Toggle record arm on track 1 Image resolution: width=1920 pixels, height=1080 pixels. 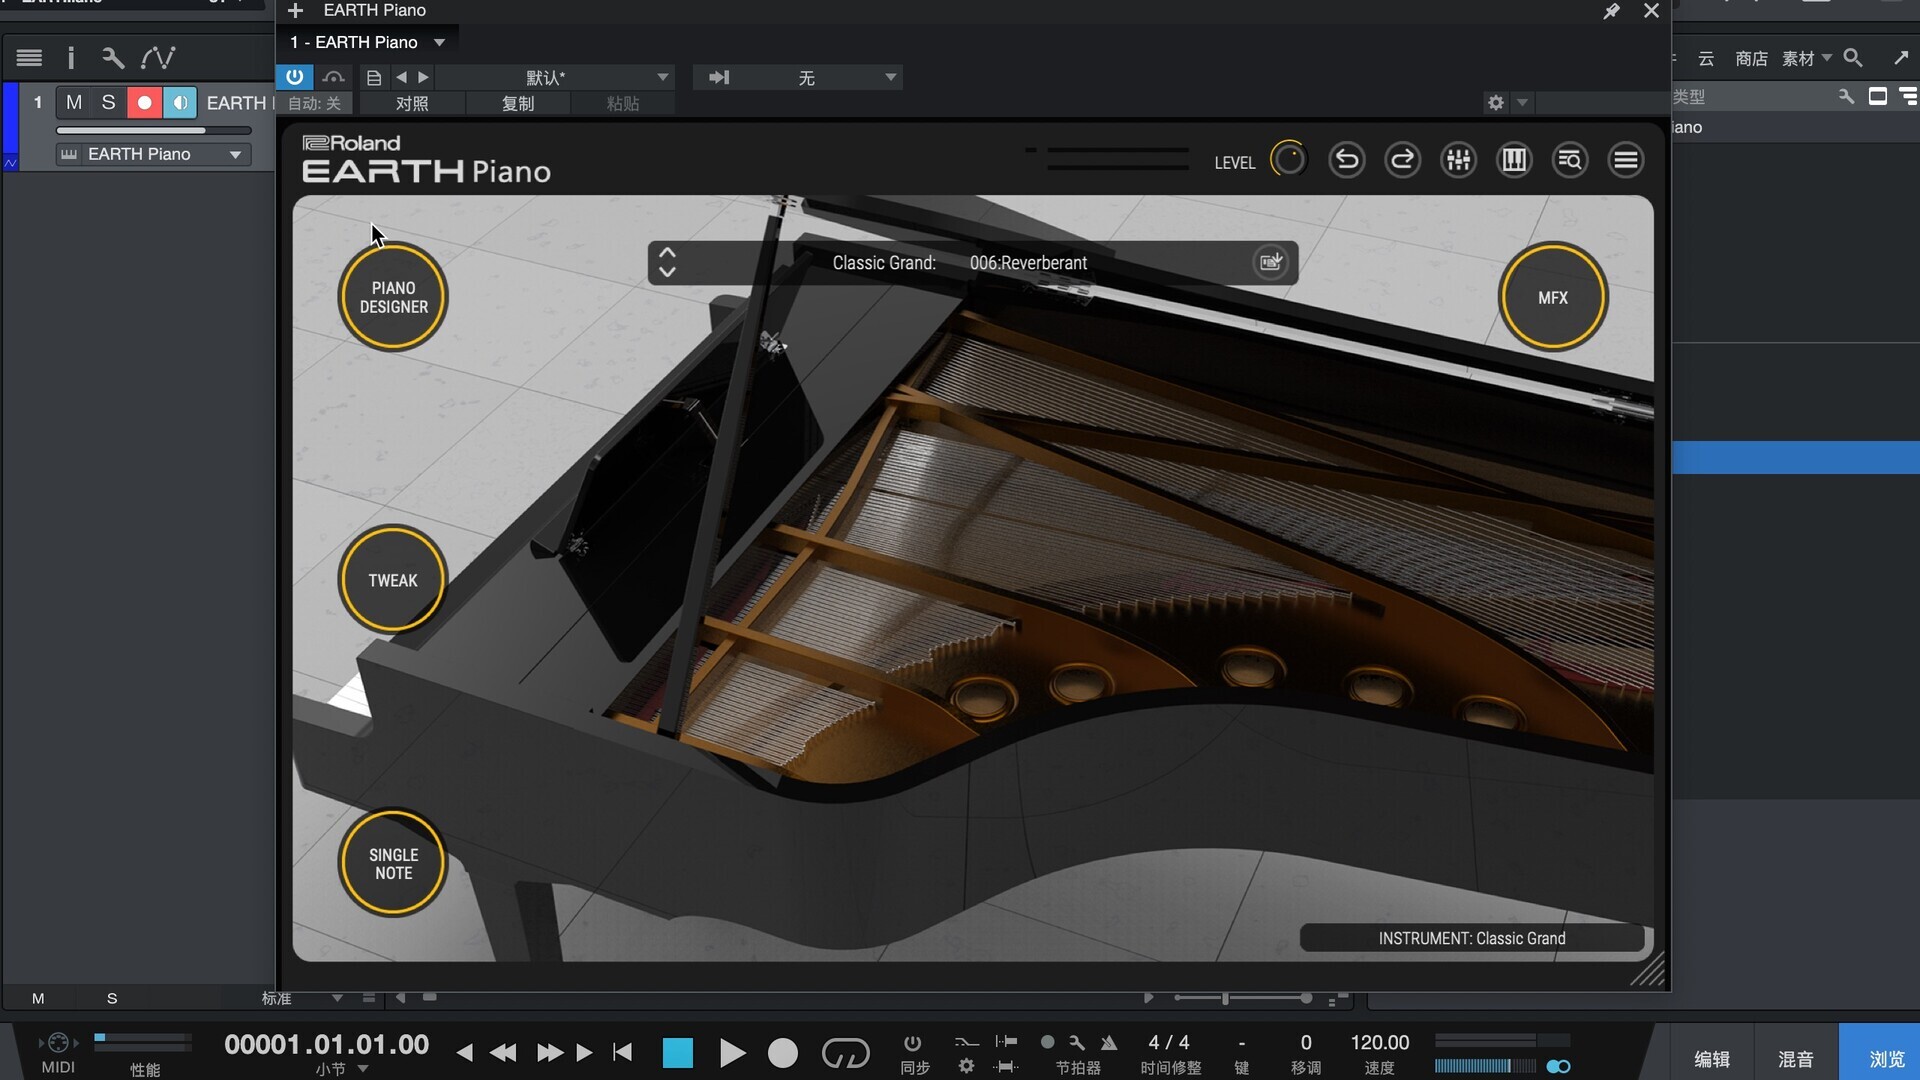click(144, 102)
